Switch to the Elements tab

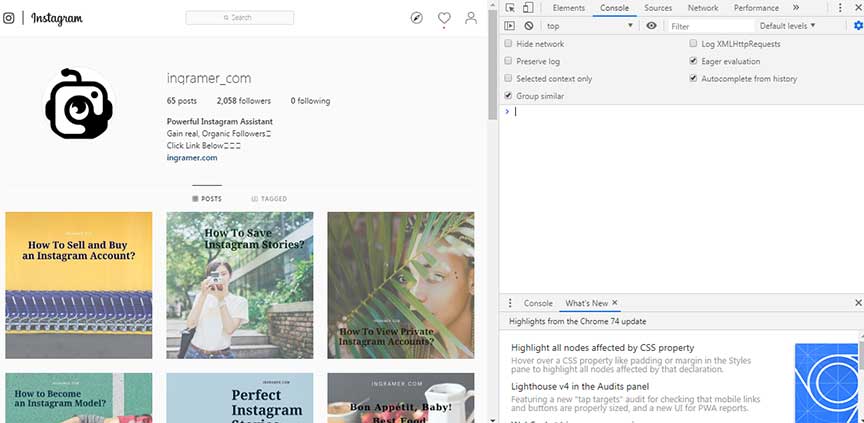click(x=569, y=8)
